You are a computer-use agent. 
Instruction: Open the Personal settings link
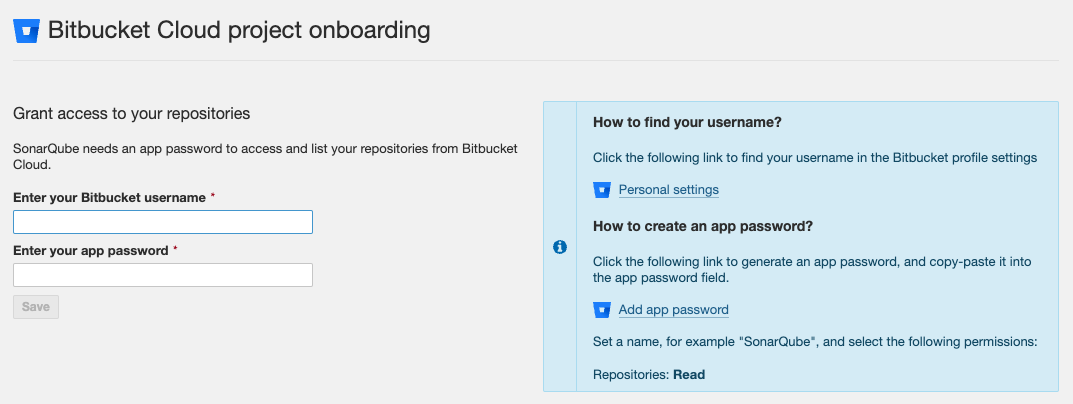(669, 190)
